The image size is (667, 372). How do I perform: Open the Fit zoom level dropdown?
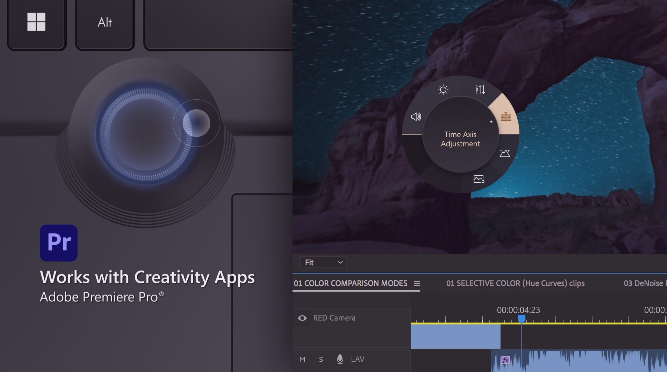coord(323,262)
